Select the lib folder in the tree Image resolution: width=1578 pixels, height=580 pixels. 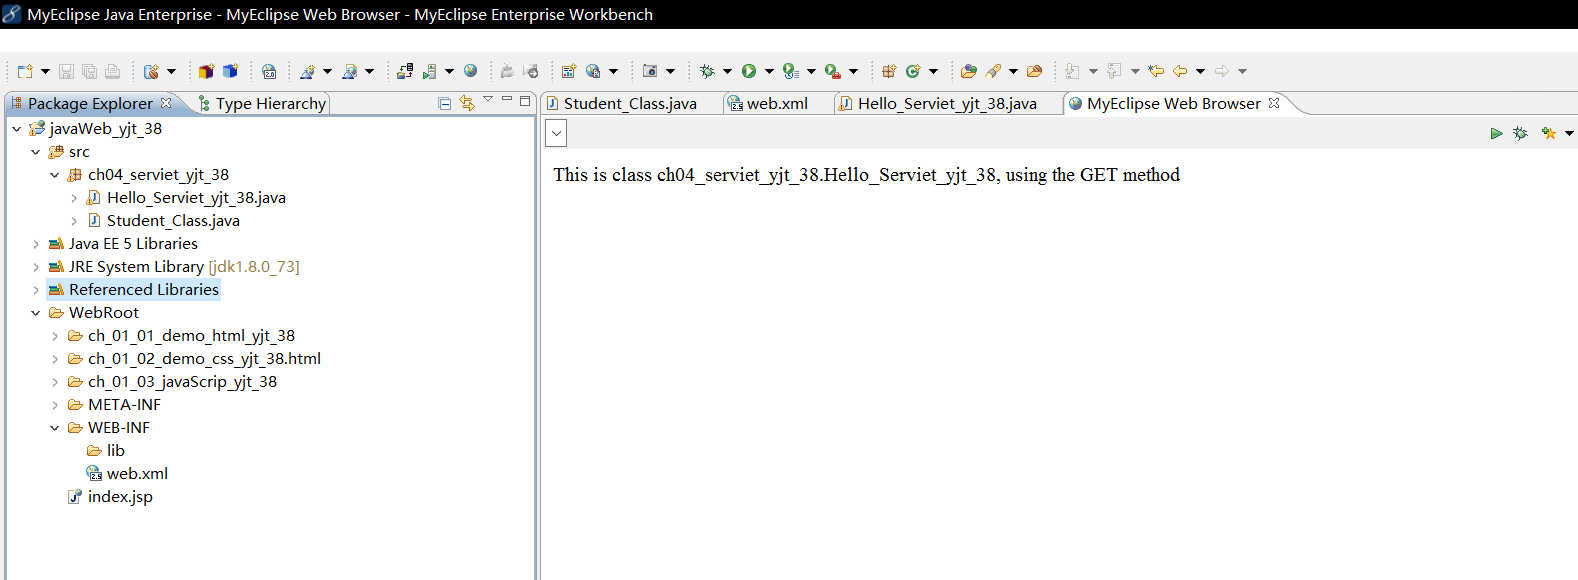(115, 451)
